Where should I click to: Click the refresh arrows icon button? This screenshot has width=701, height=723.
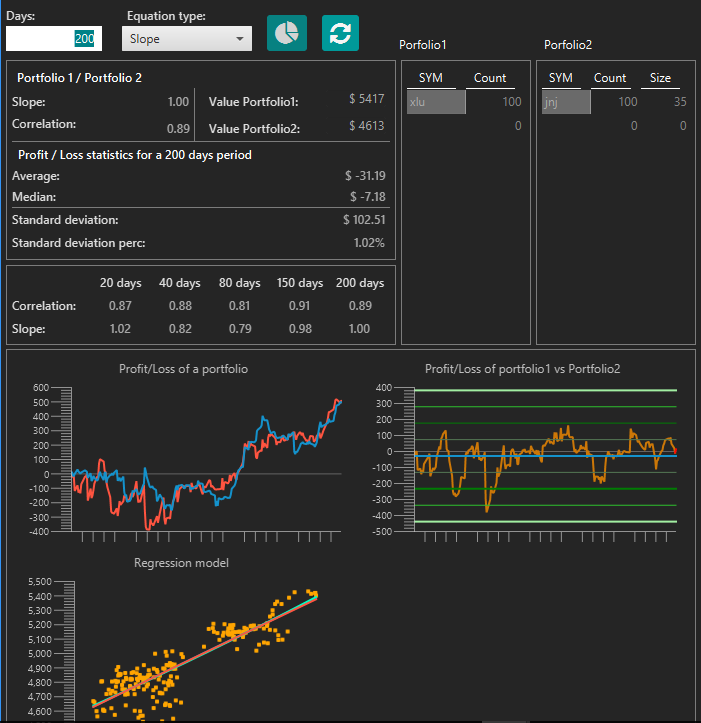[x=340, y=33]
